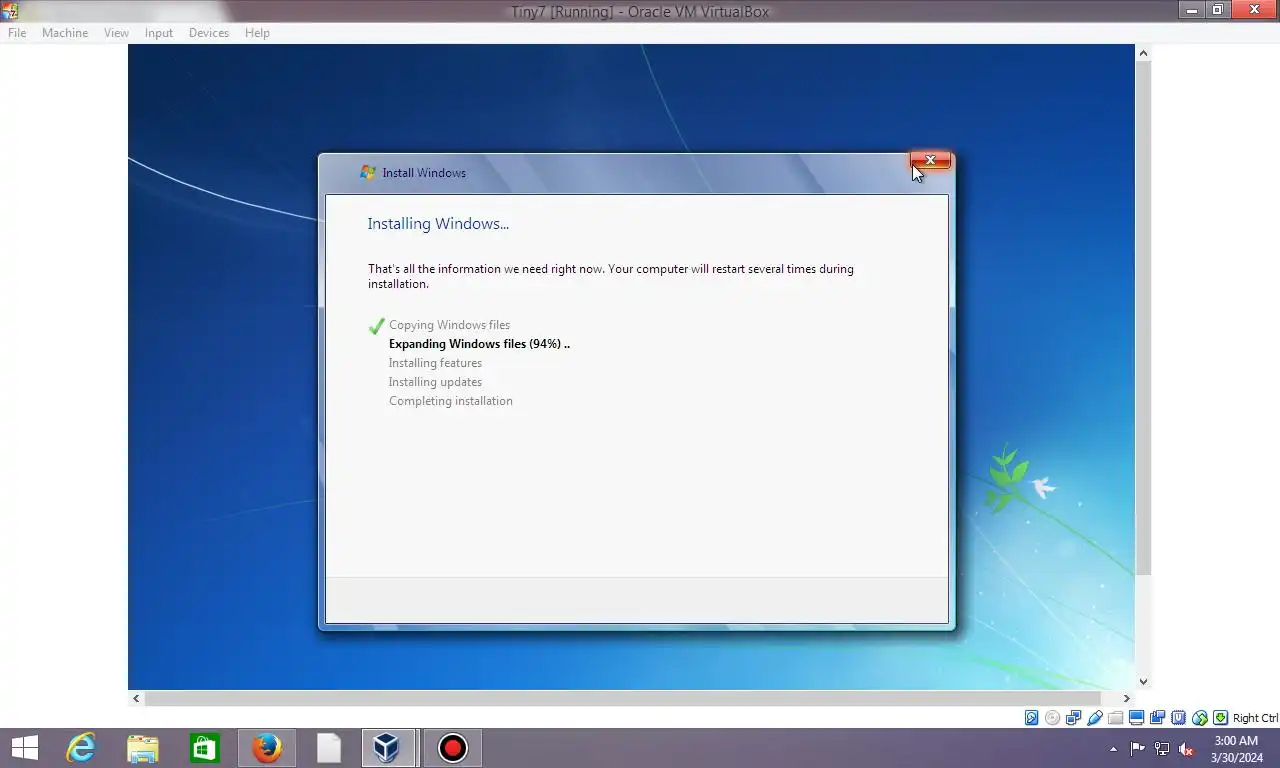The image size is (1280, 768).
Task: Click the vertical scrollbar up arrow
Action: (x=1143, y=52)
